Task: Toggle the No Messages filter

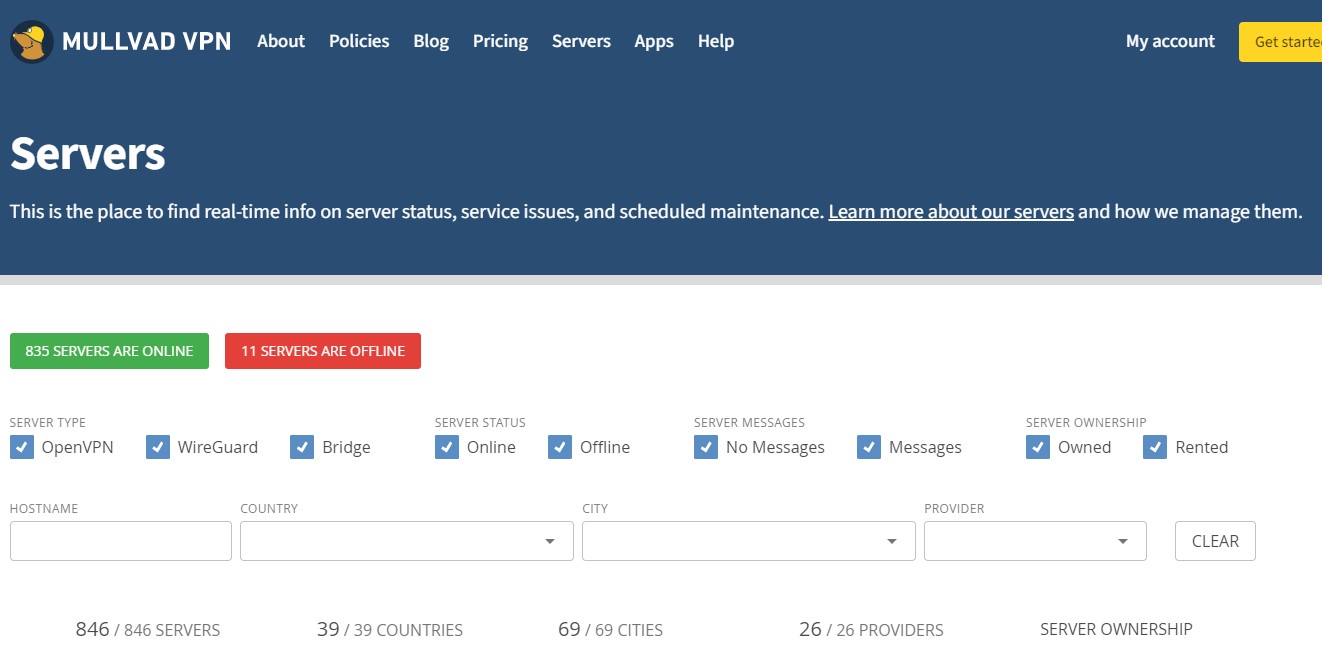Action: 706,447
